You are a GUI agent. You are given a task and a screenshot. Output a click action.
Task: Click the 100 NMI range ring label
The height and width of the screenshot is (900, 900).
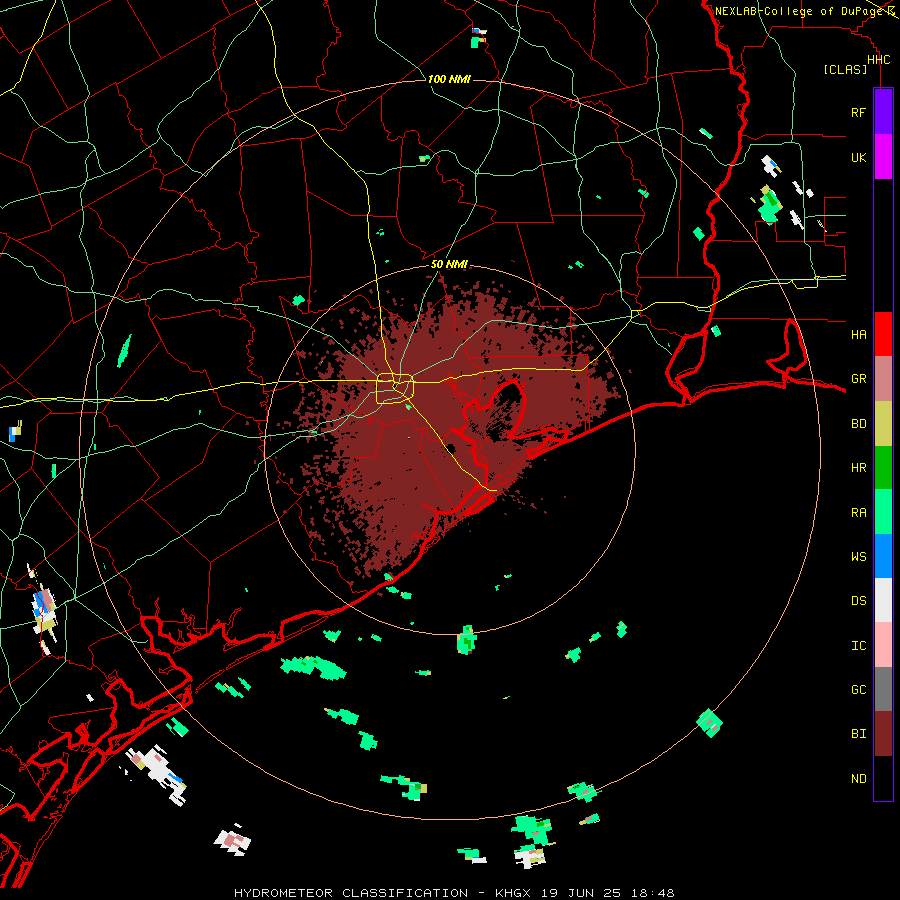click(449, 79)
